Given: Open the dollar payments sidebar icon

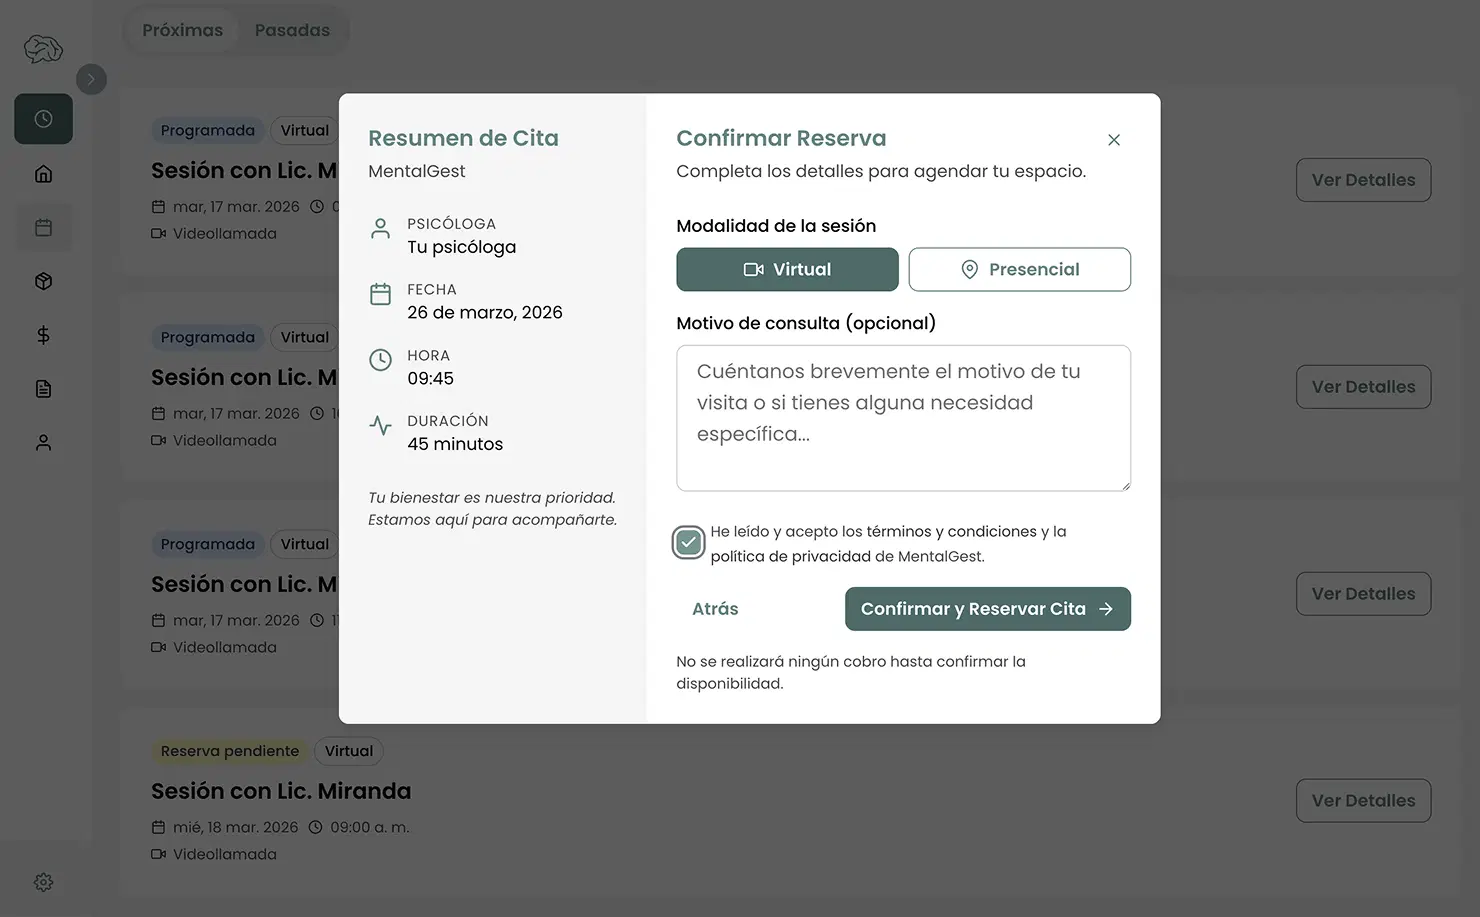Looking at the screenshot, I should coord(43,335).
